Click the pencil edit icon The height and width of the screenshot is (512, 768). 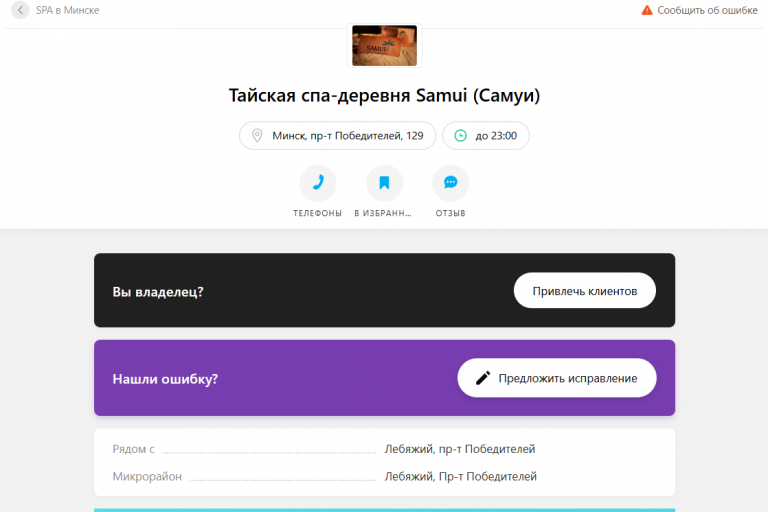coord(483,378)
